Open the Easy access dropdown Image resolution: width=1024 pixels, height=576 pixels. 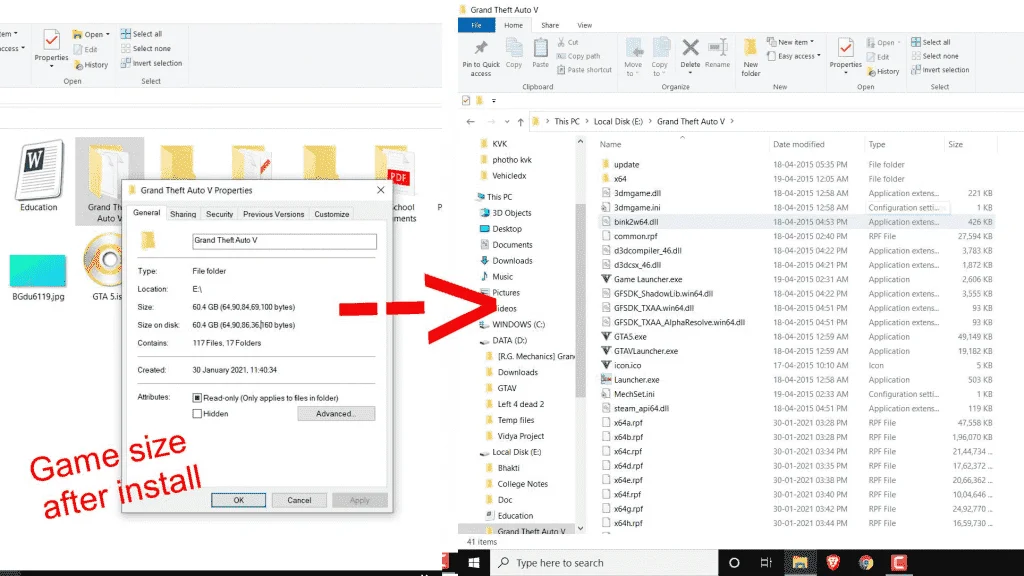coord(793,56)
